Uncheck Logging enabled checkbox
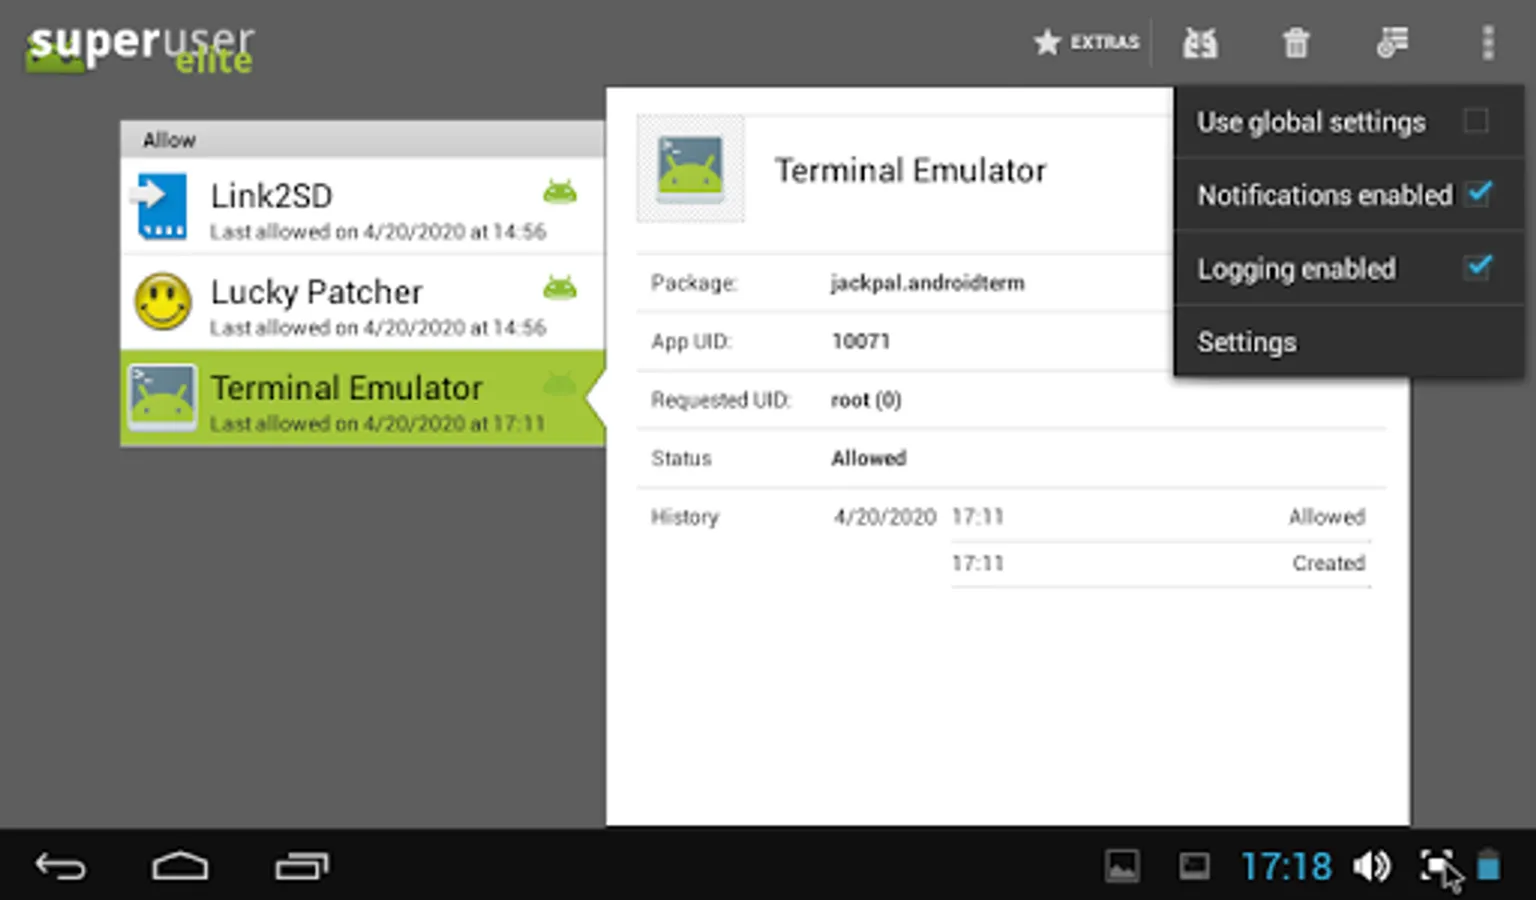Screen dimensions: 1536x900 point(1478,267)
